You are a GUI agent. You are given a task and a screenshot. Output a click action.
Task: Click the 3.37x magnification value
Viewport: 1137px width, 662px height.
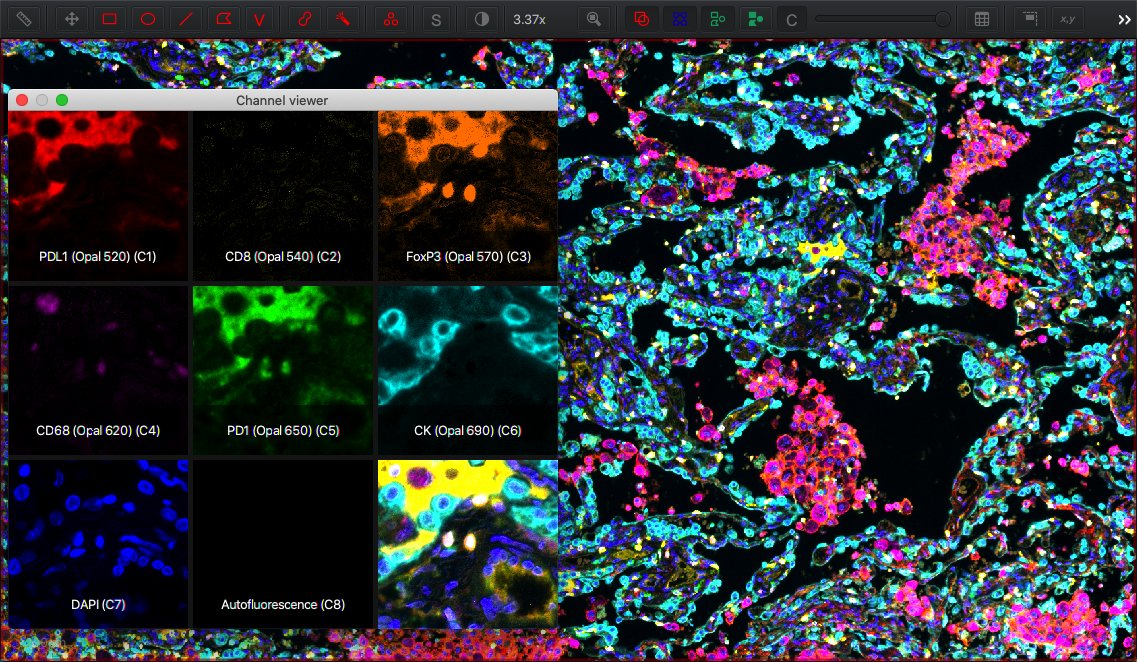[x=529, y=20]
